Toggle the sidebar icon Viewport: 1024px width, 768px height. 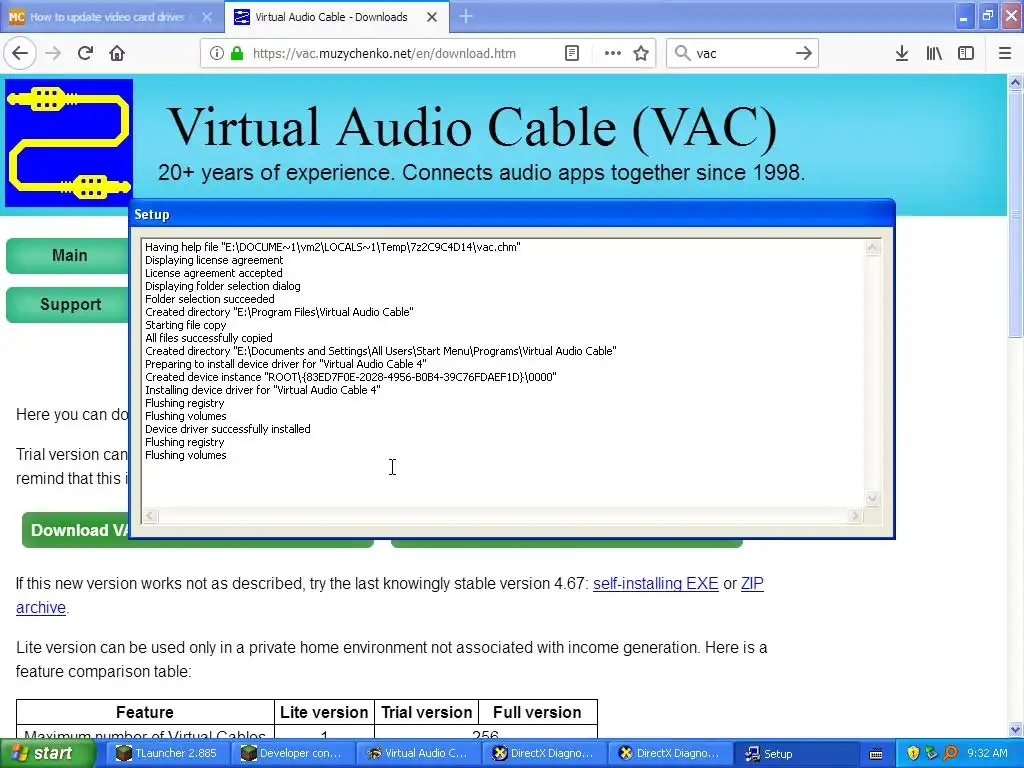(966, 53)
